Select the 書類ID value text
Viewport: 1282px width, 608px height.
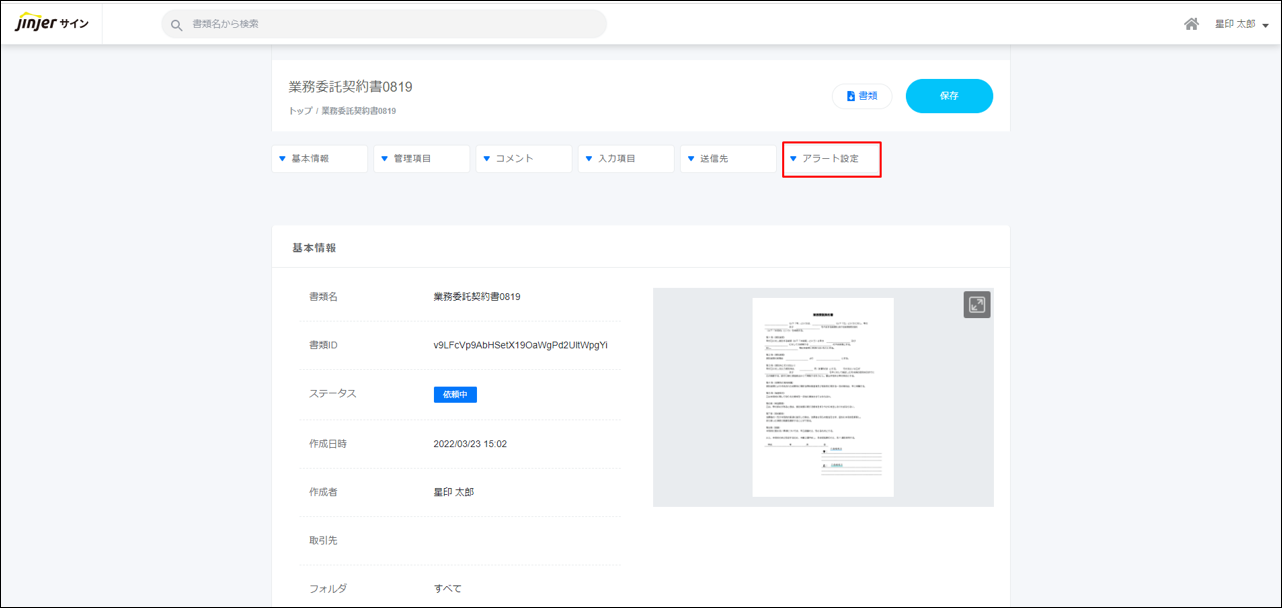coord(520,345)
